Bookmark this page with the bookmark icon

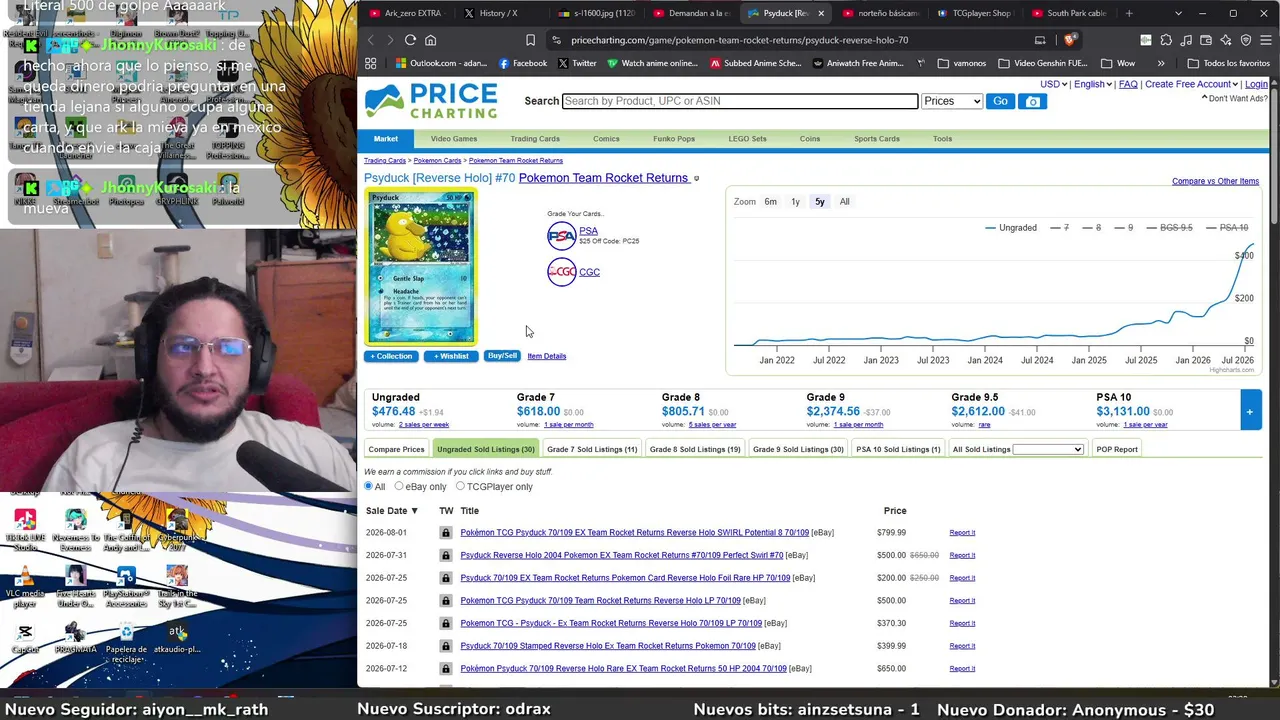click(530, 40)
